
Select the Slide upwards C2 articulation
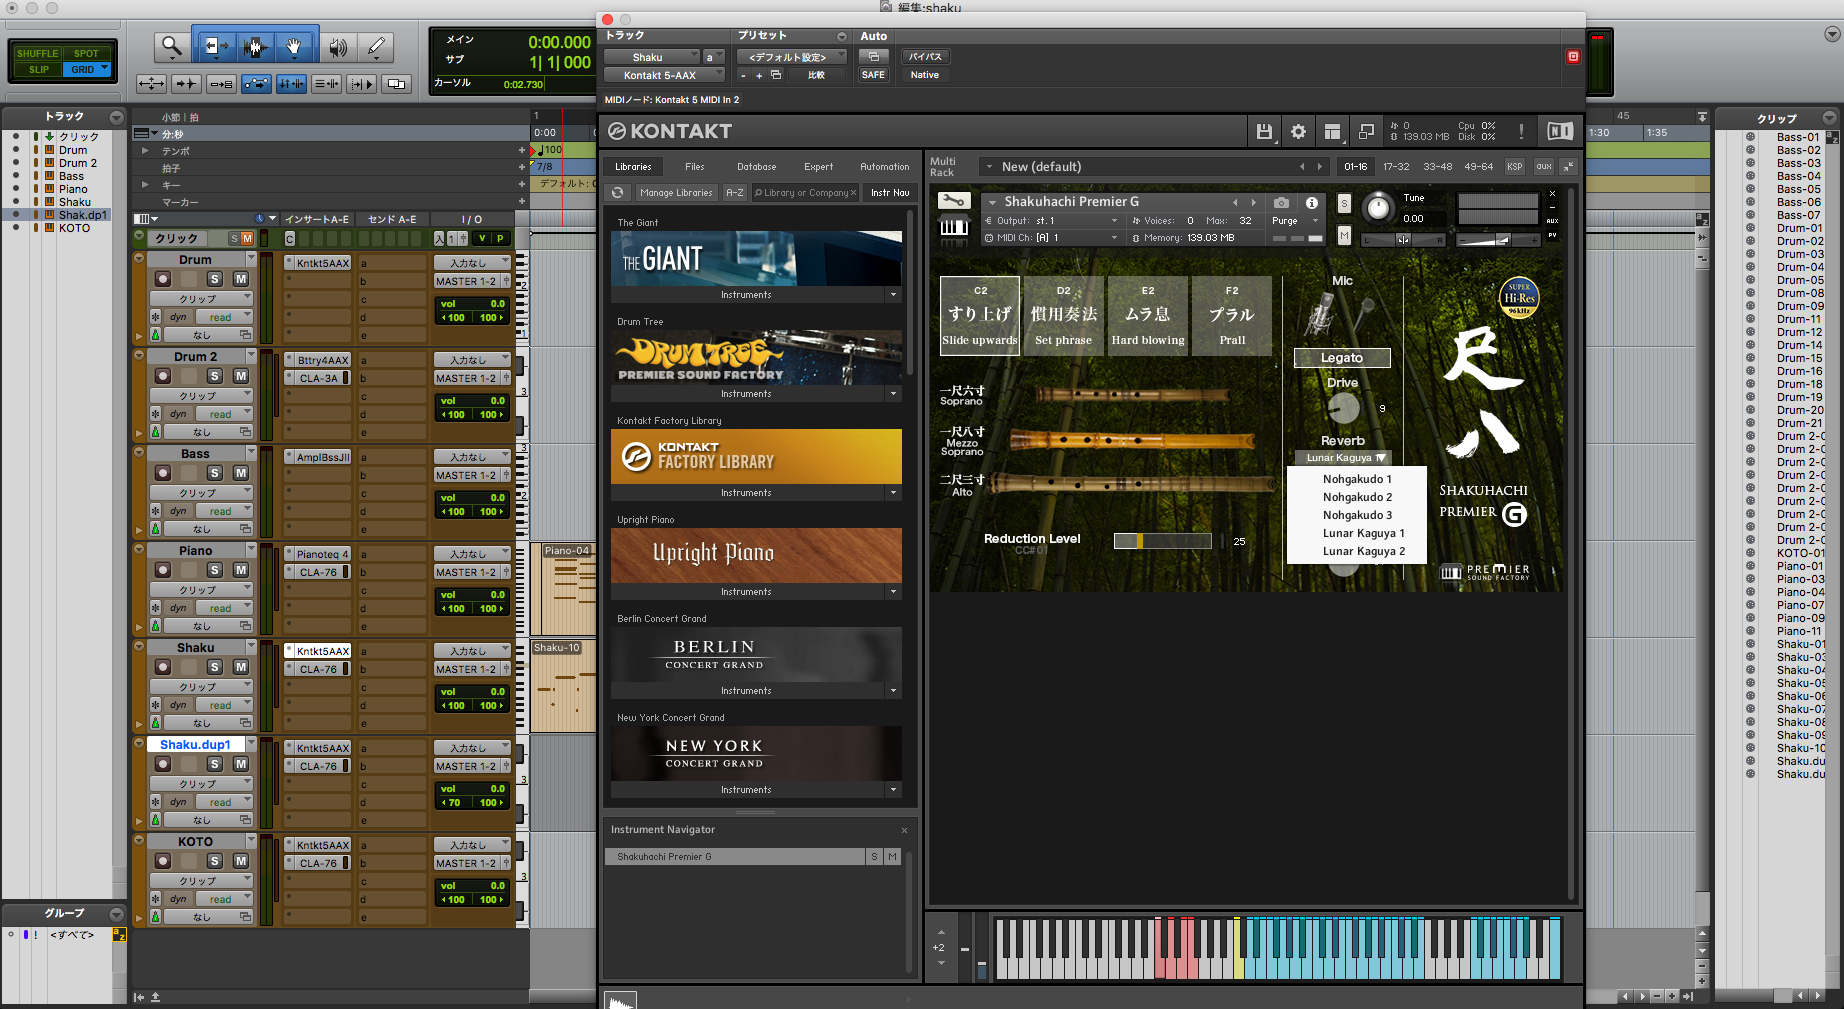[980, 316]
